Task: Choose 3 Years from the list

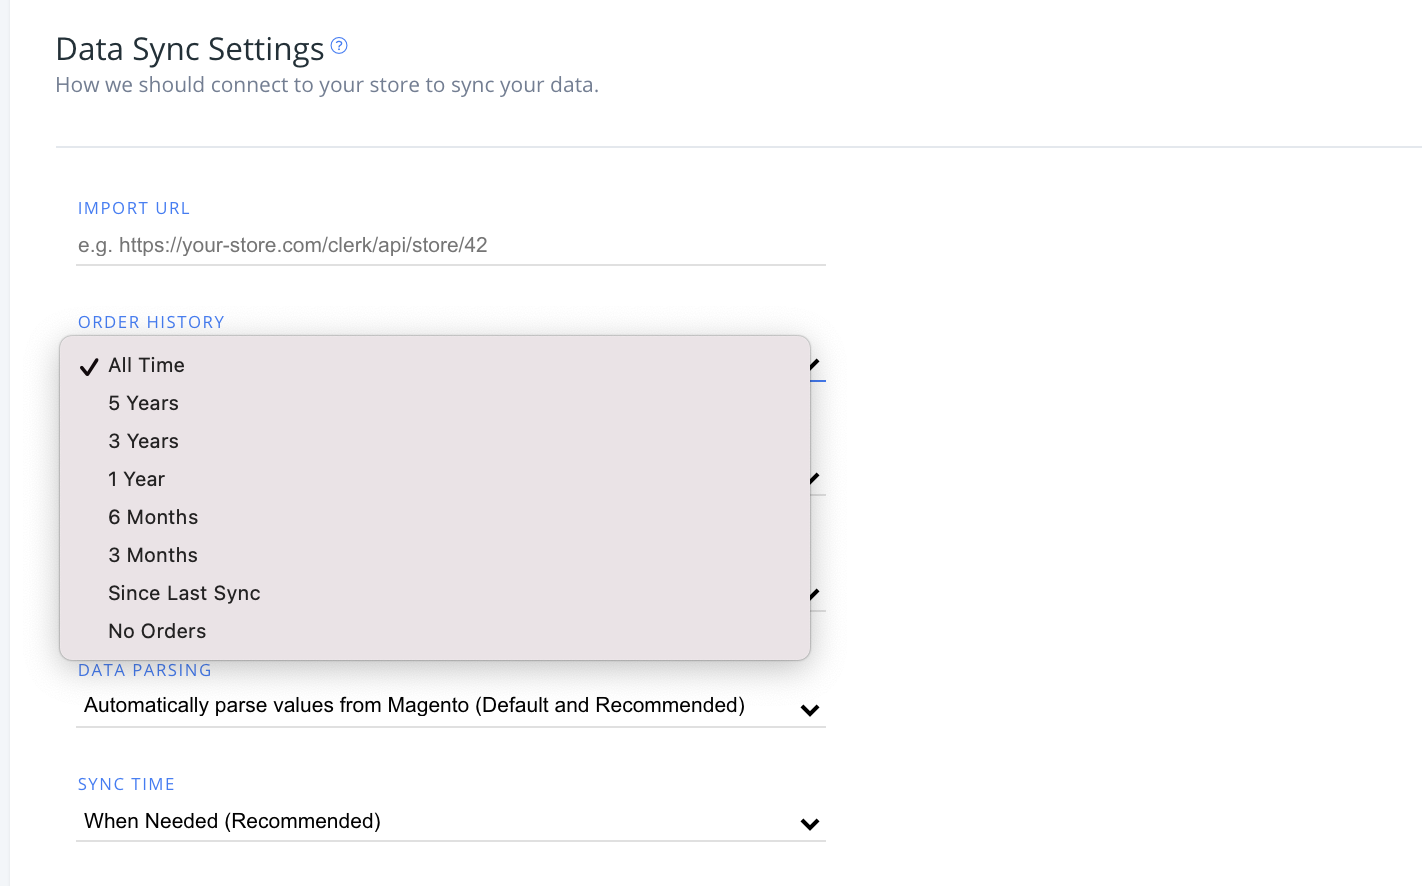Action: [x=144, y=442]
